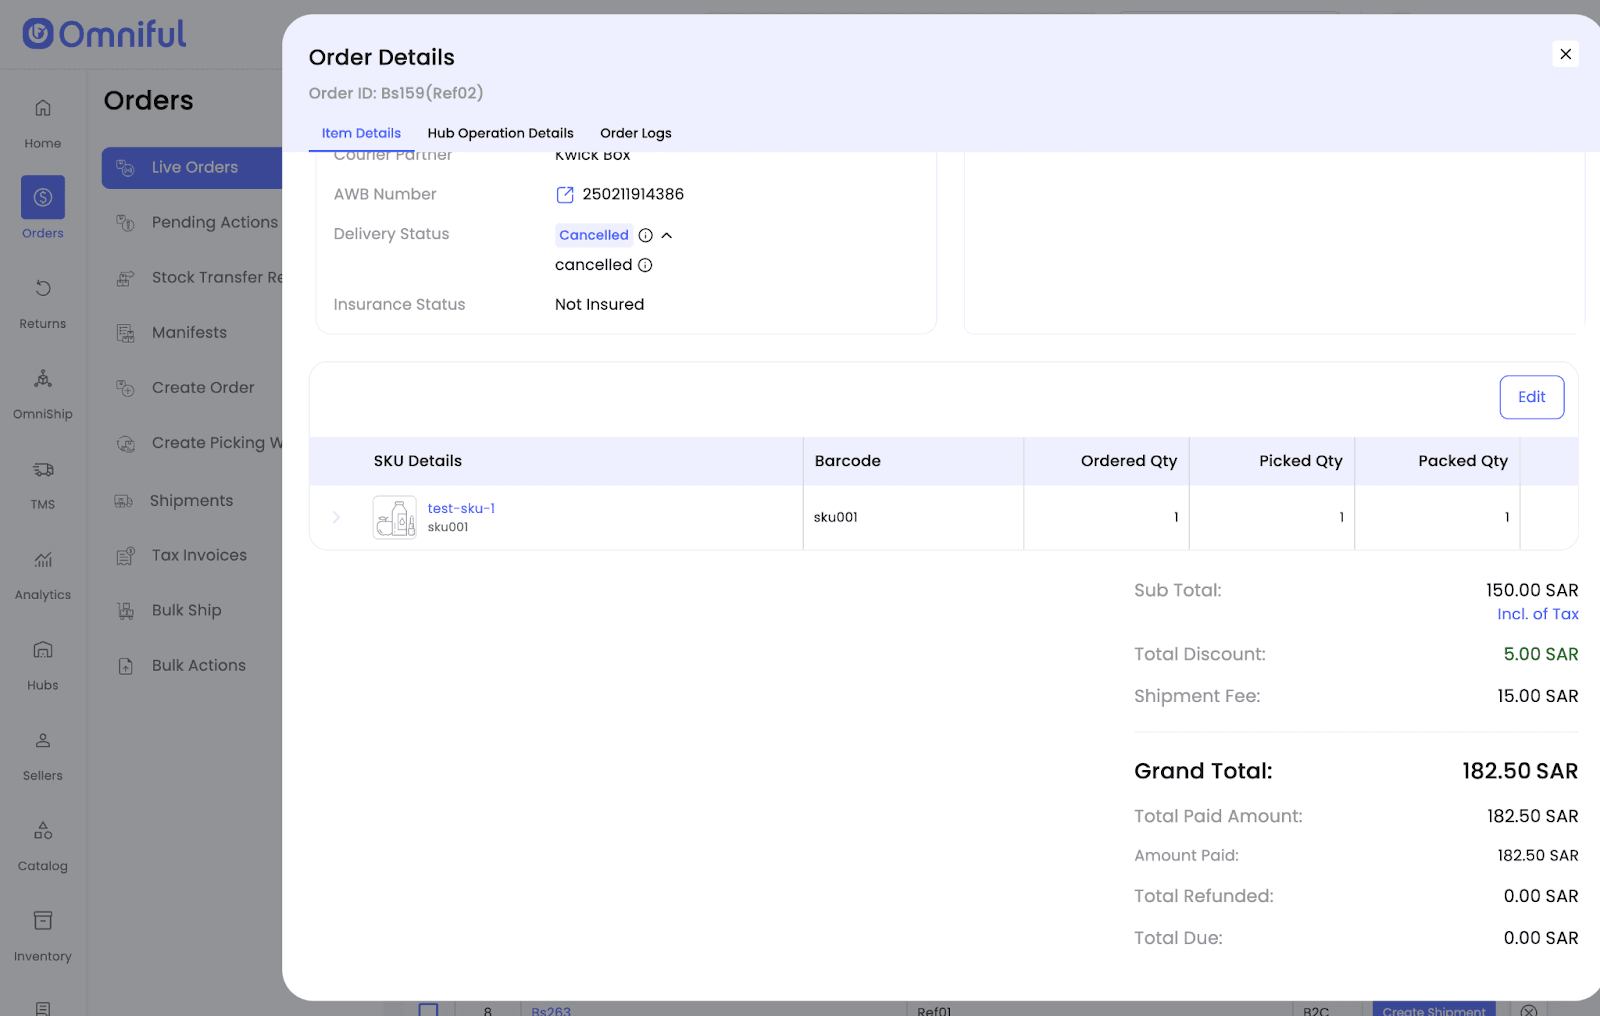Expand the test-sku-1 row
The height and width of the screenshot is (1016, 1600).
pyautogui.click(x=337, y=517)
